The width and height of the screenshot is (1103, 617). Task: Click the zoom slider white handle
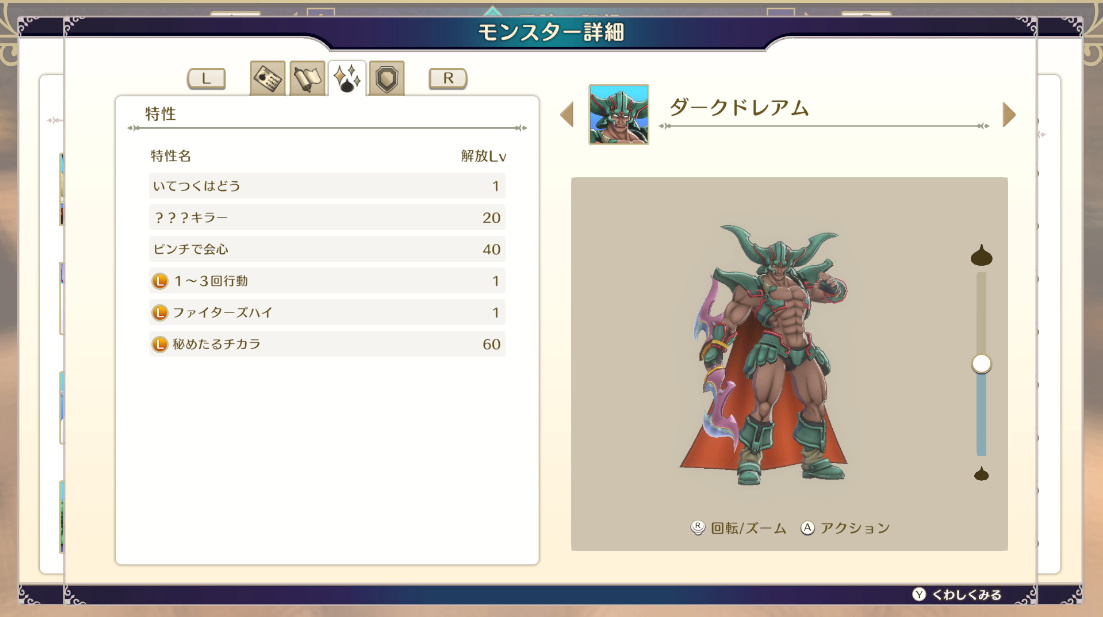[x=981, y=364]
